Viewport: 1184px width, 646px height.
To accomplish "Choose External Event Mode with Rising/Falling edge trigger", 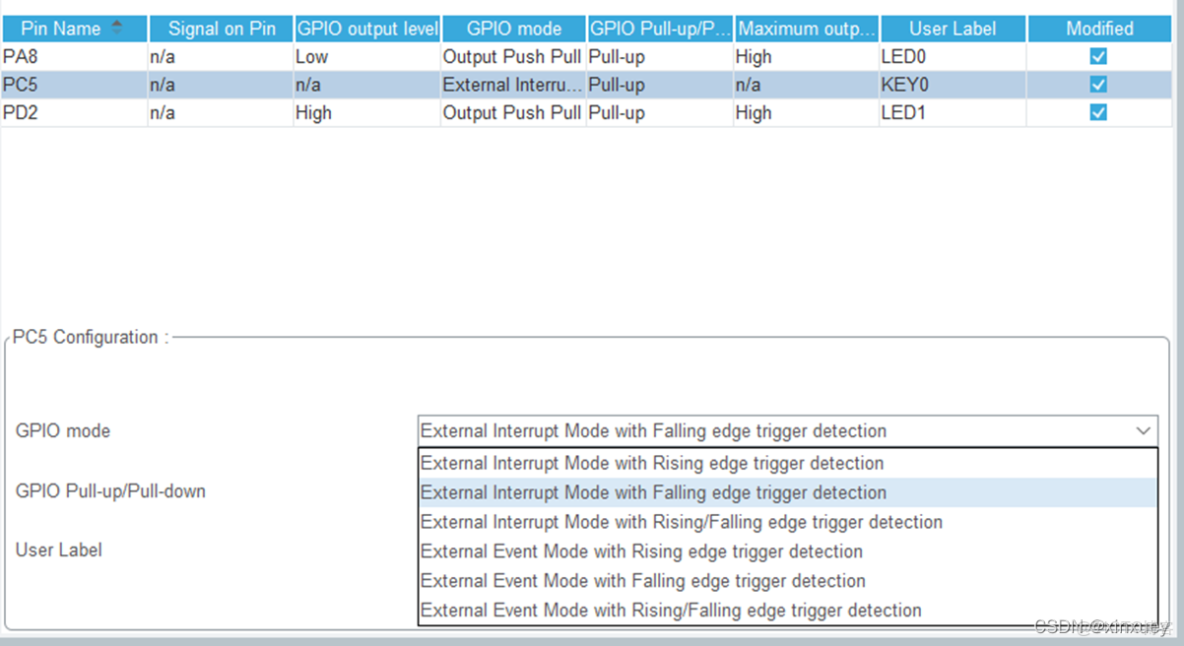I will click(x=788, y=611).
